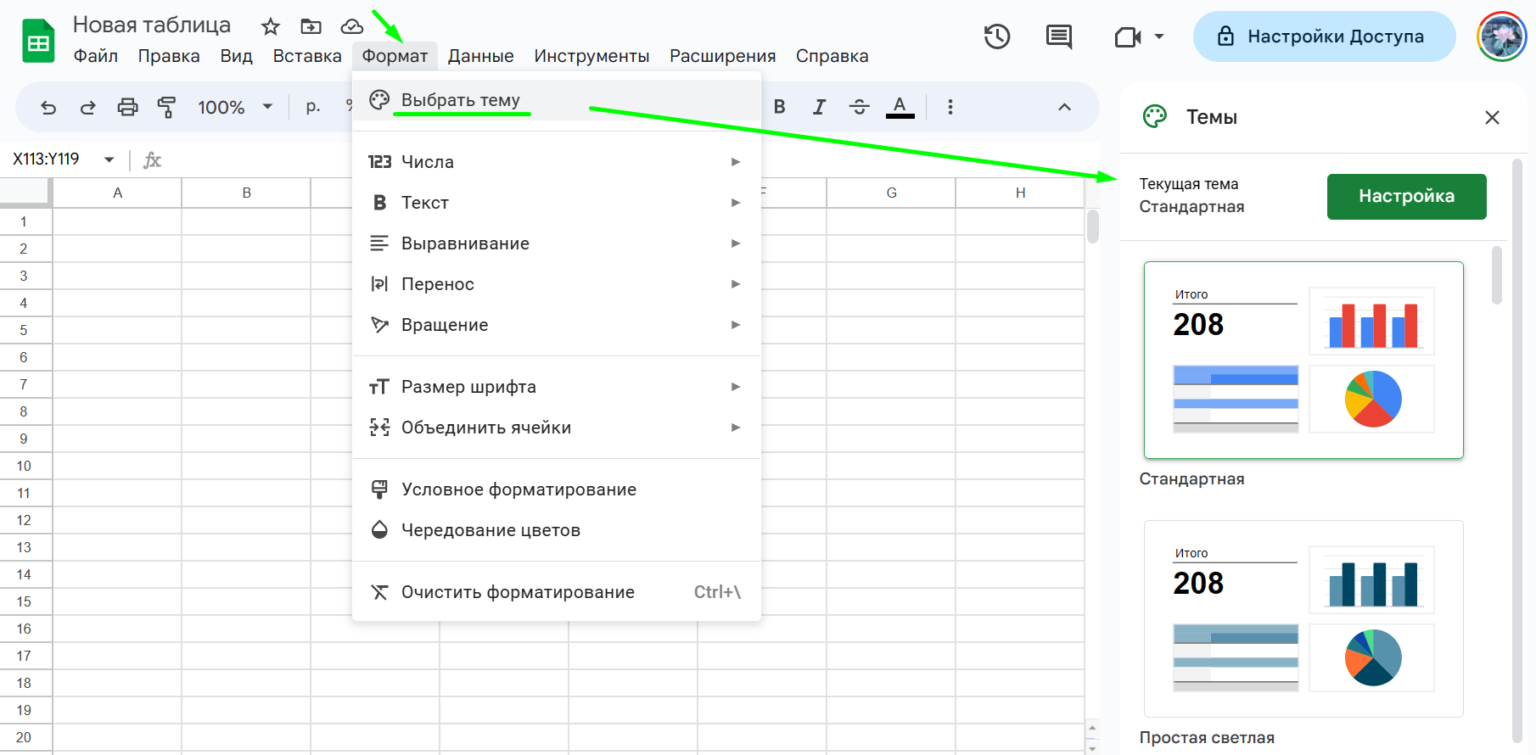Select column H header
The height and width of the screenshot is (755, 1536).
[x=1020, y=193]
